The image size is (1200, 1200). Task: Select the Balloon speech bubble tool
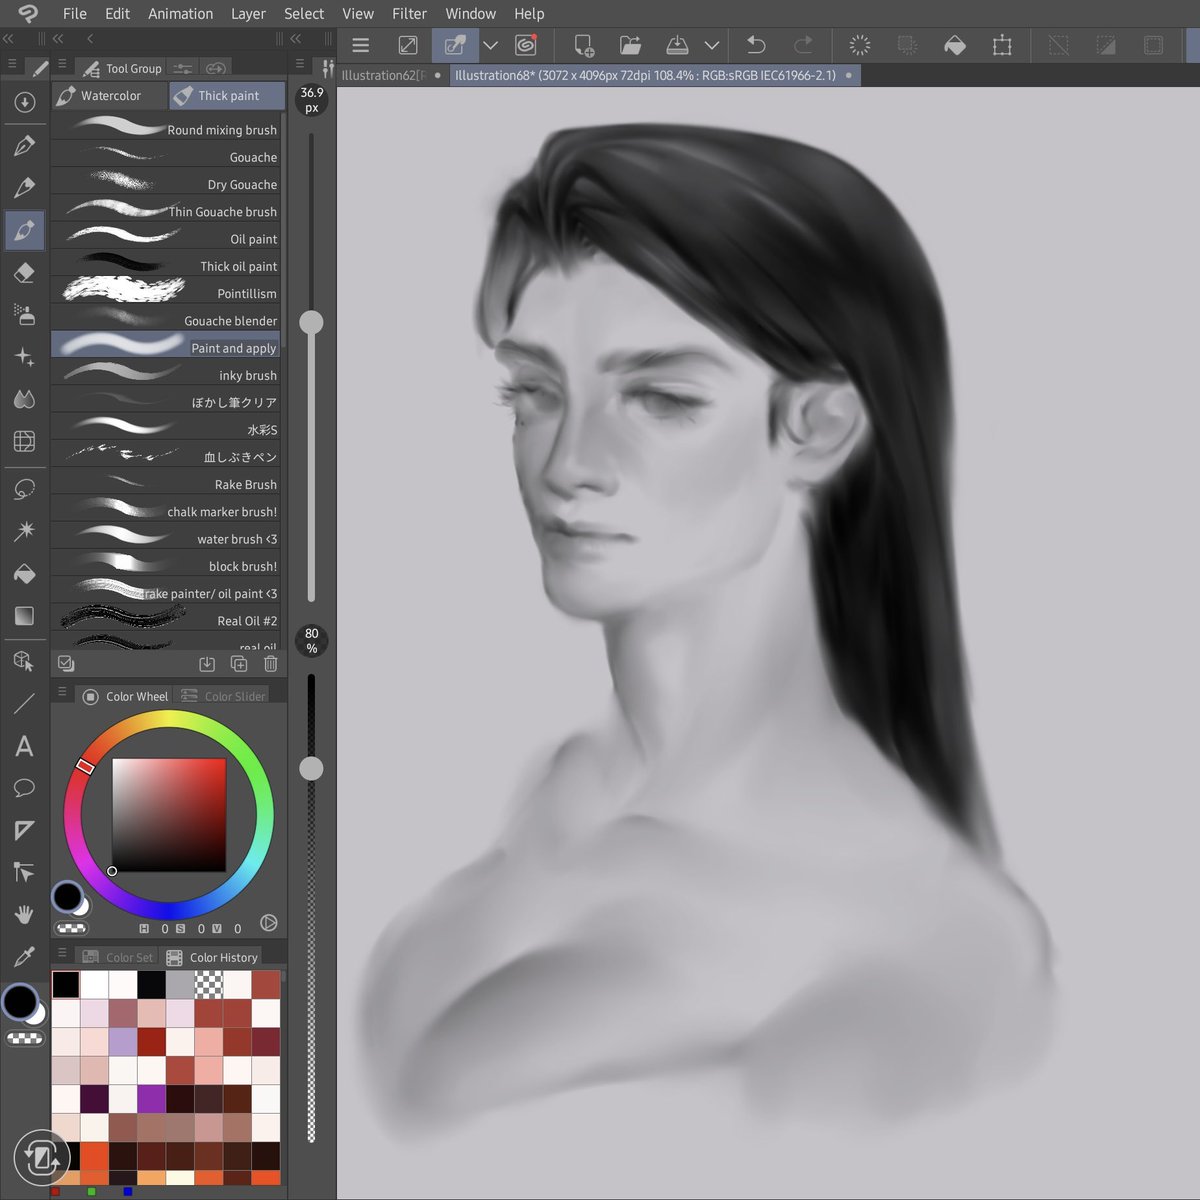[25, 788]
